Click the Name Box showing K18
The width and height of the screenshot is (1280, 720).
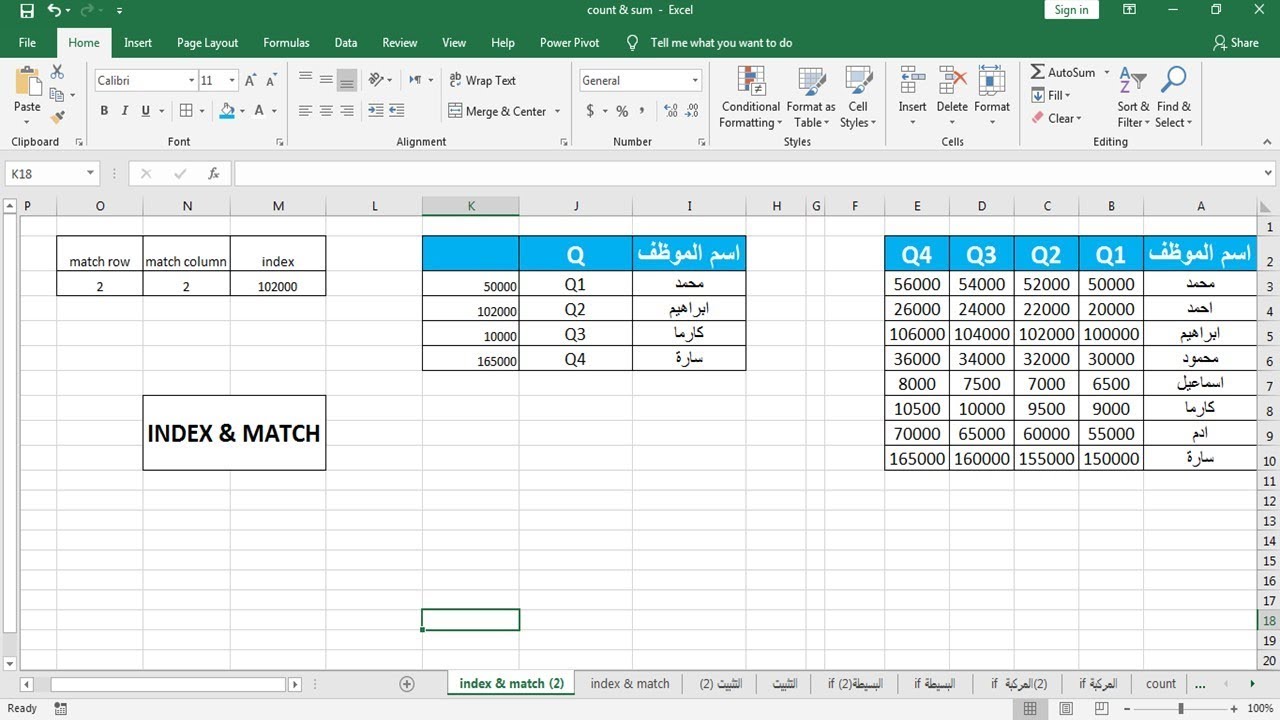coord(50,173)
